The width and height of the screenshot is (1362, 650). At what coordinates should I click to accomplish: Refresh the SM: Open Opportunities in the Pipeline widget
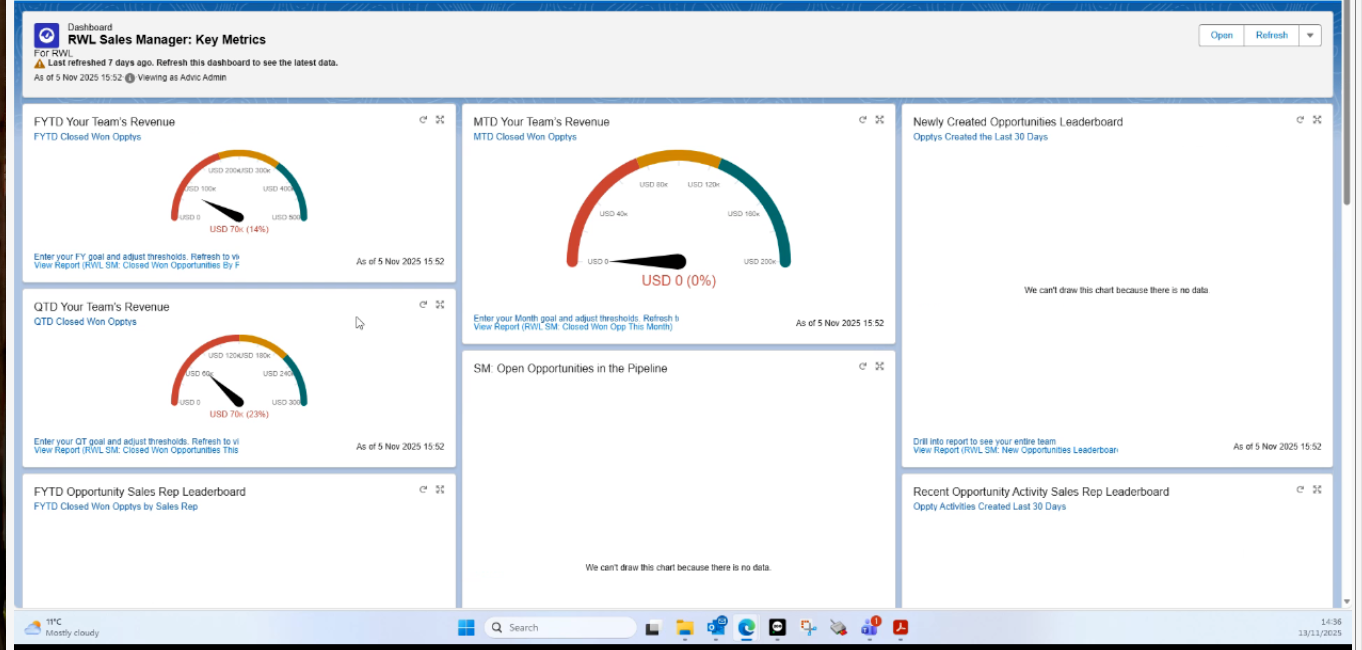[862, 366]
